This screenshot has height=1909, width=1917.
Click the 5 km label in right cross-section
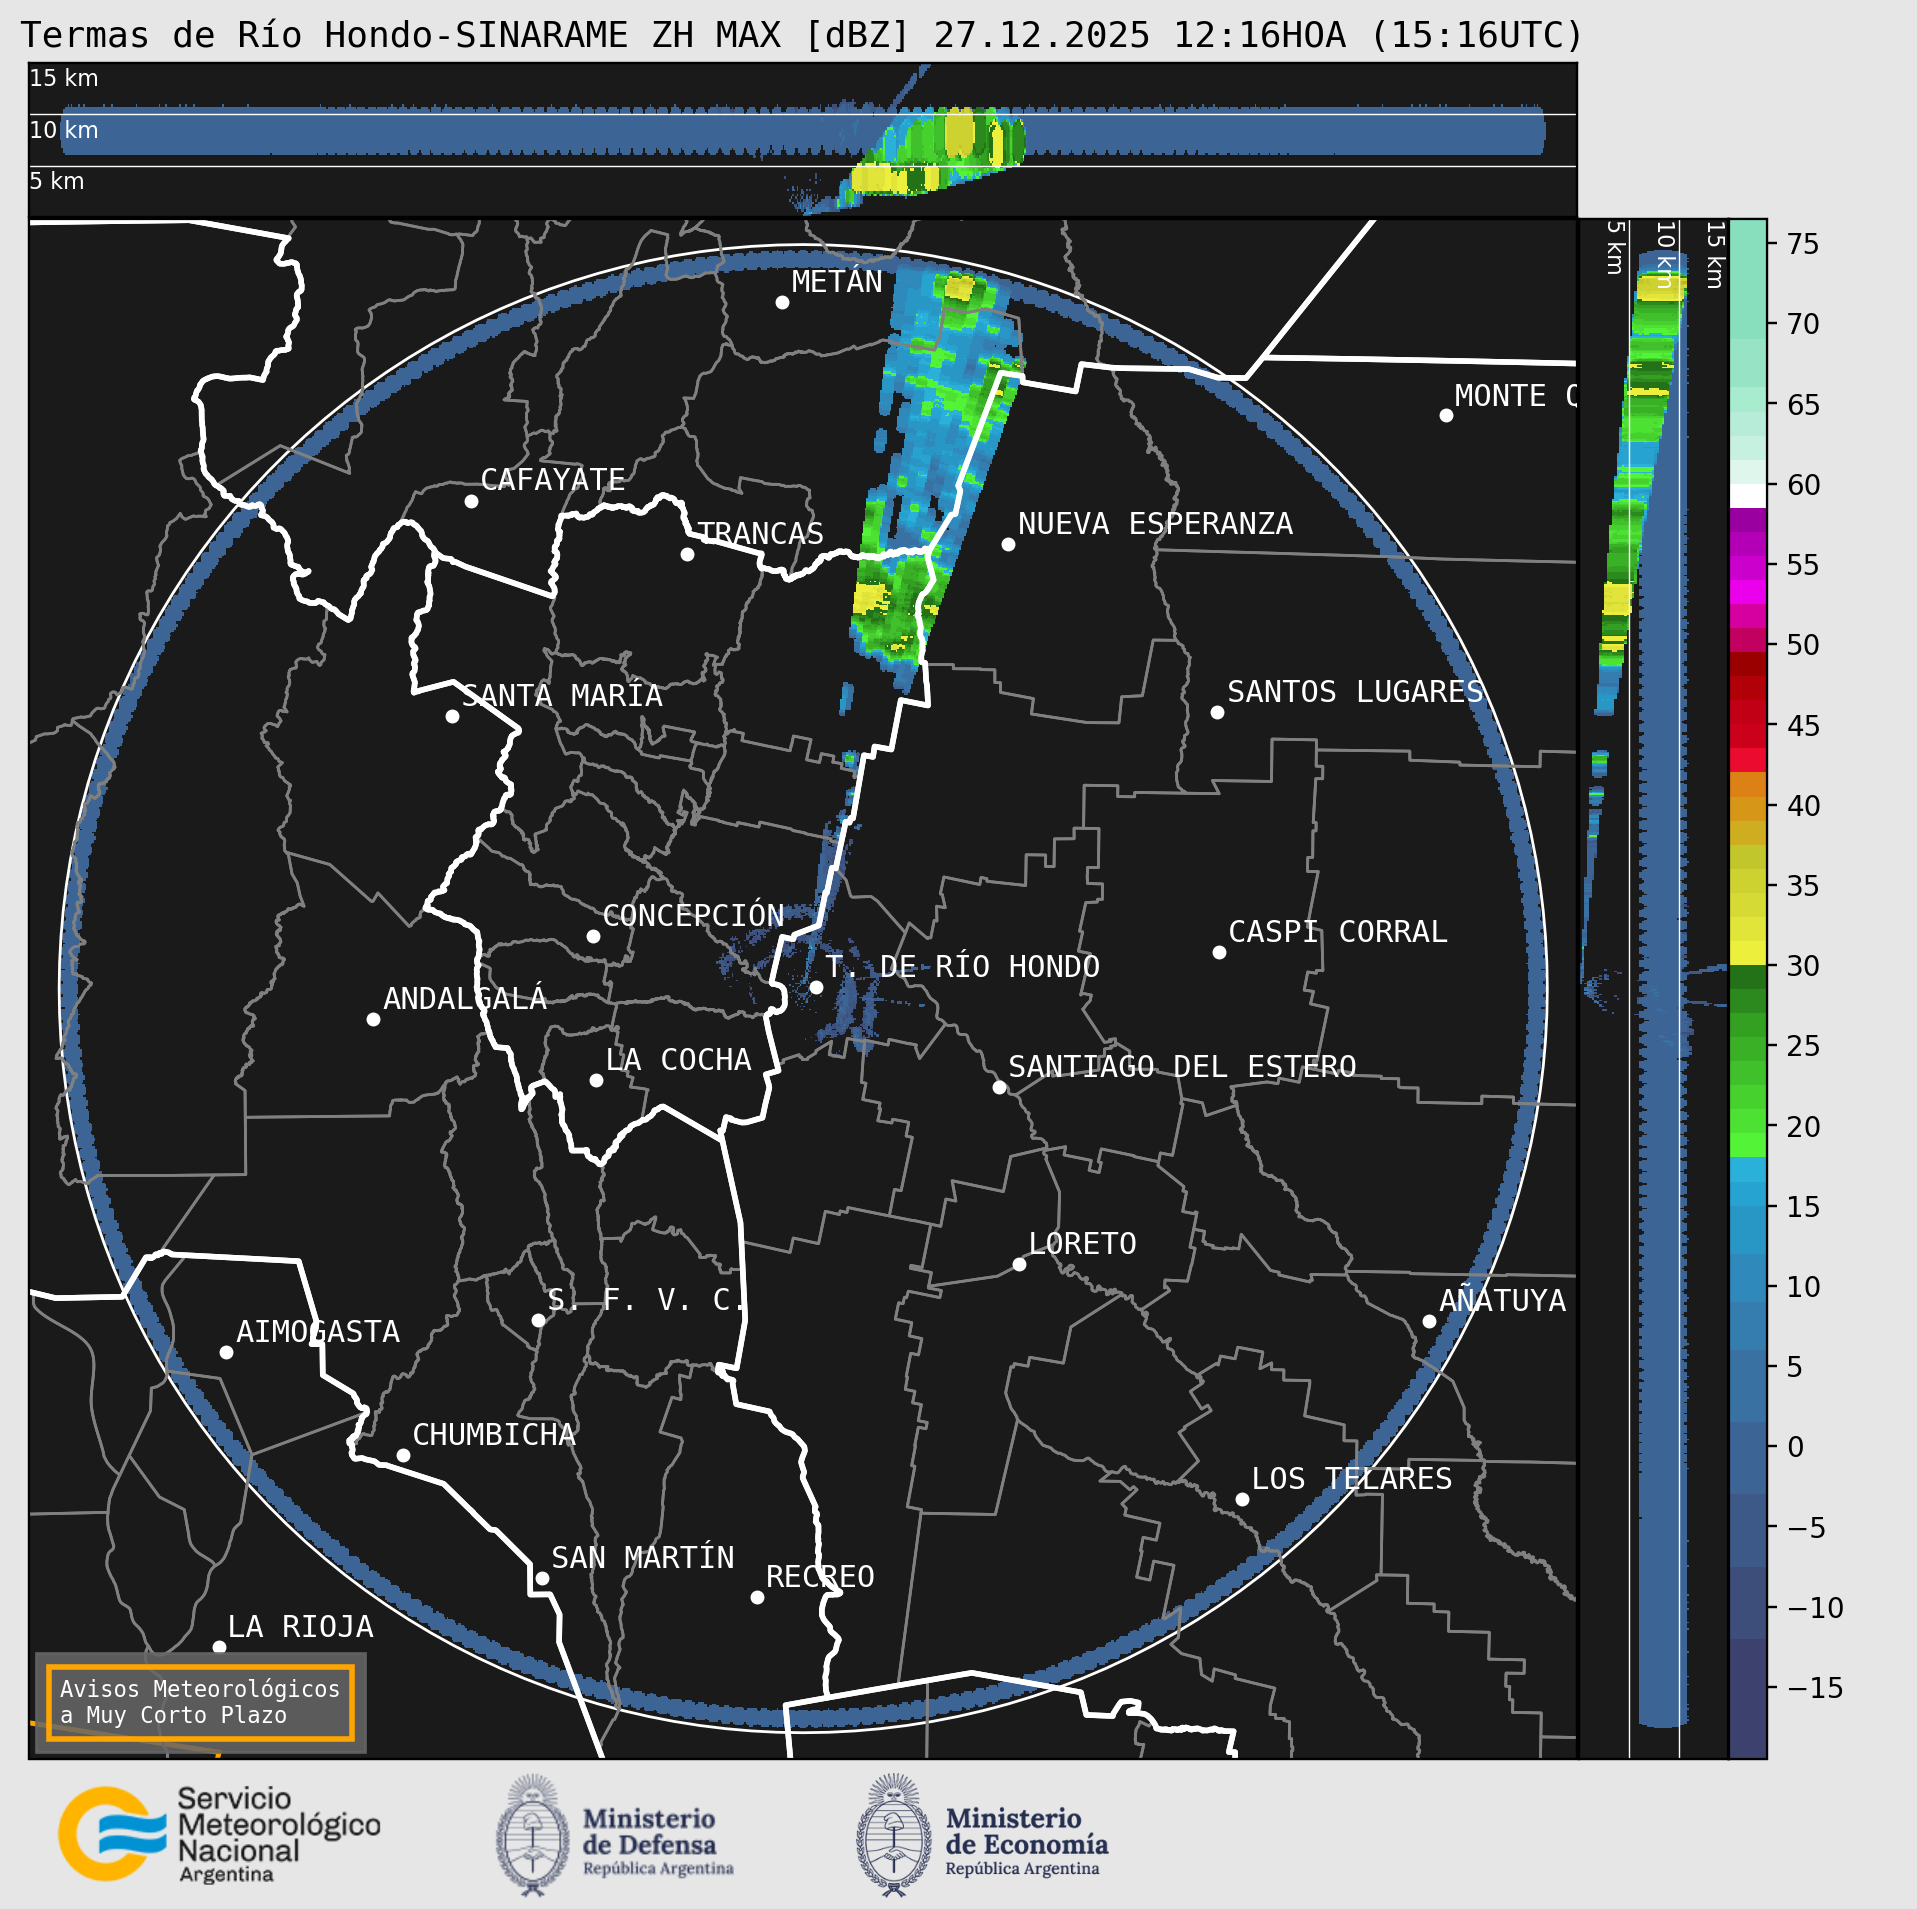coord(1614,248)
